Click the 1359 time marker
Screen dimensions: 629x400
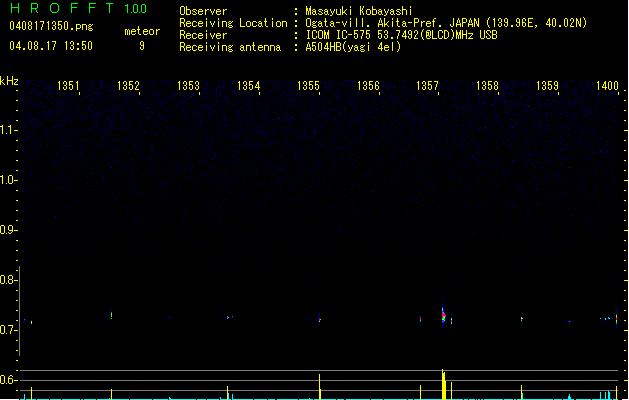point(547,85)
